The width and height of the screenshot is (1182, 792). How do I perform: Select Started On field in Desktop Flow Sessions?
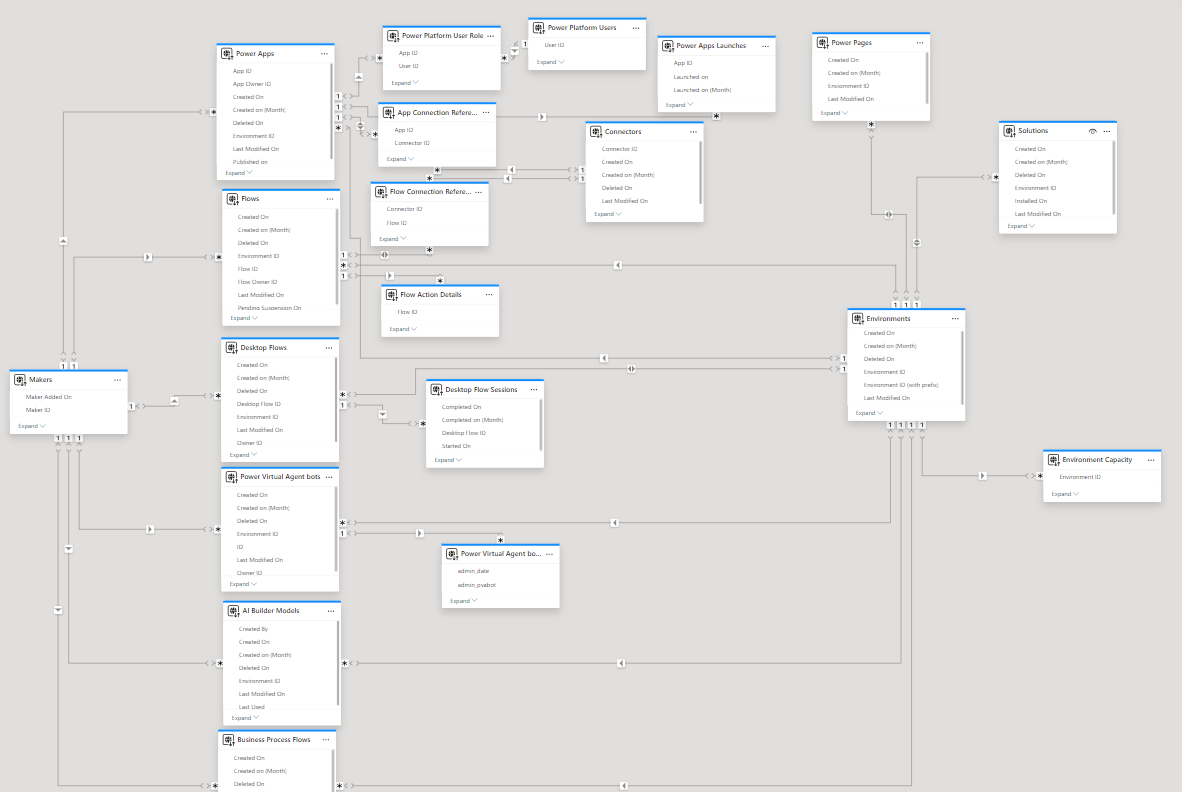click(456, 446)
